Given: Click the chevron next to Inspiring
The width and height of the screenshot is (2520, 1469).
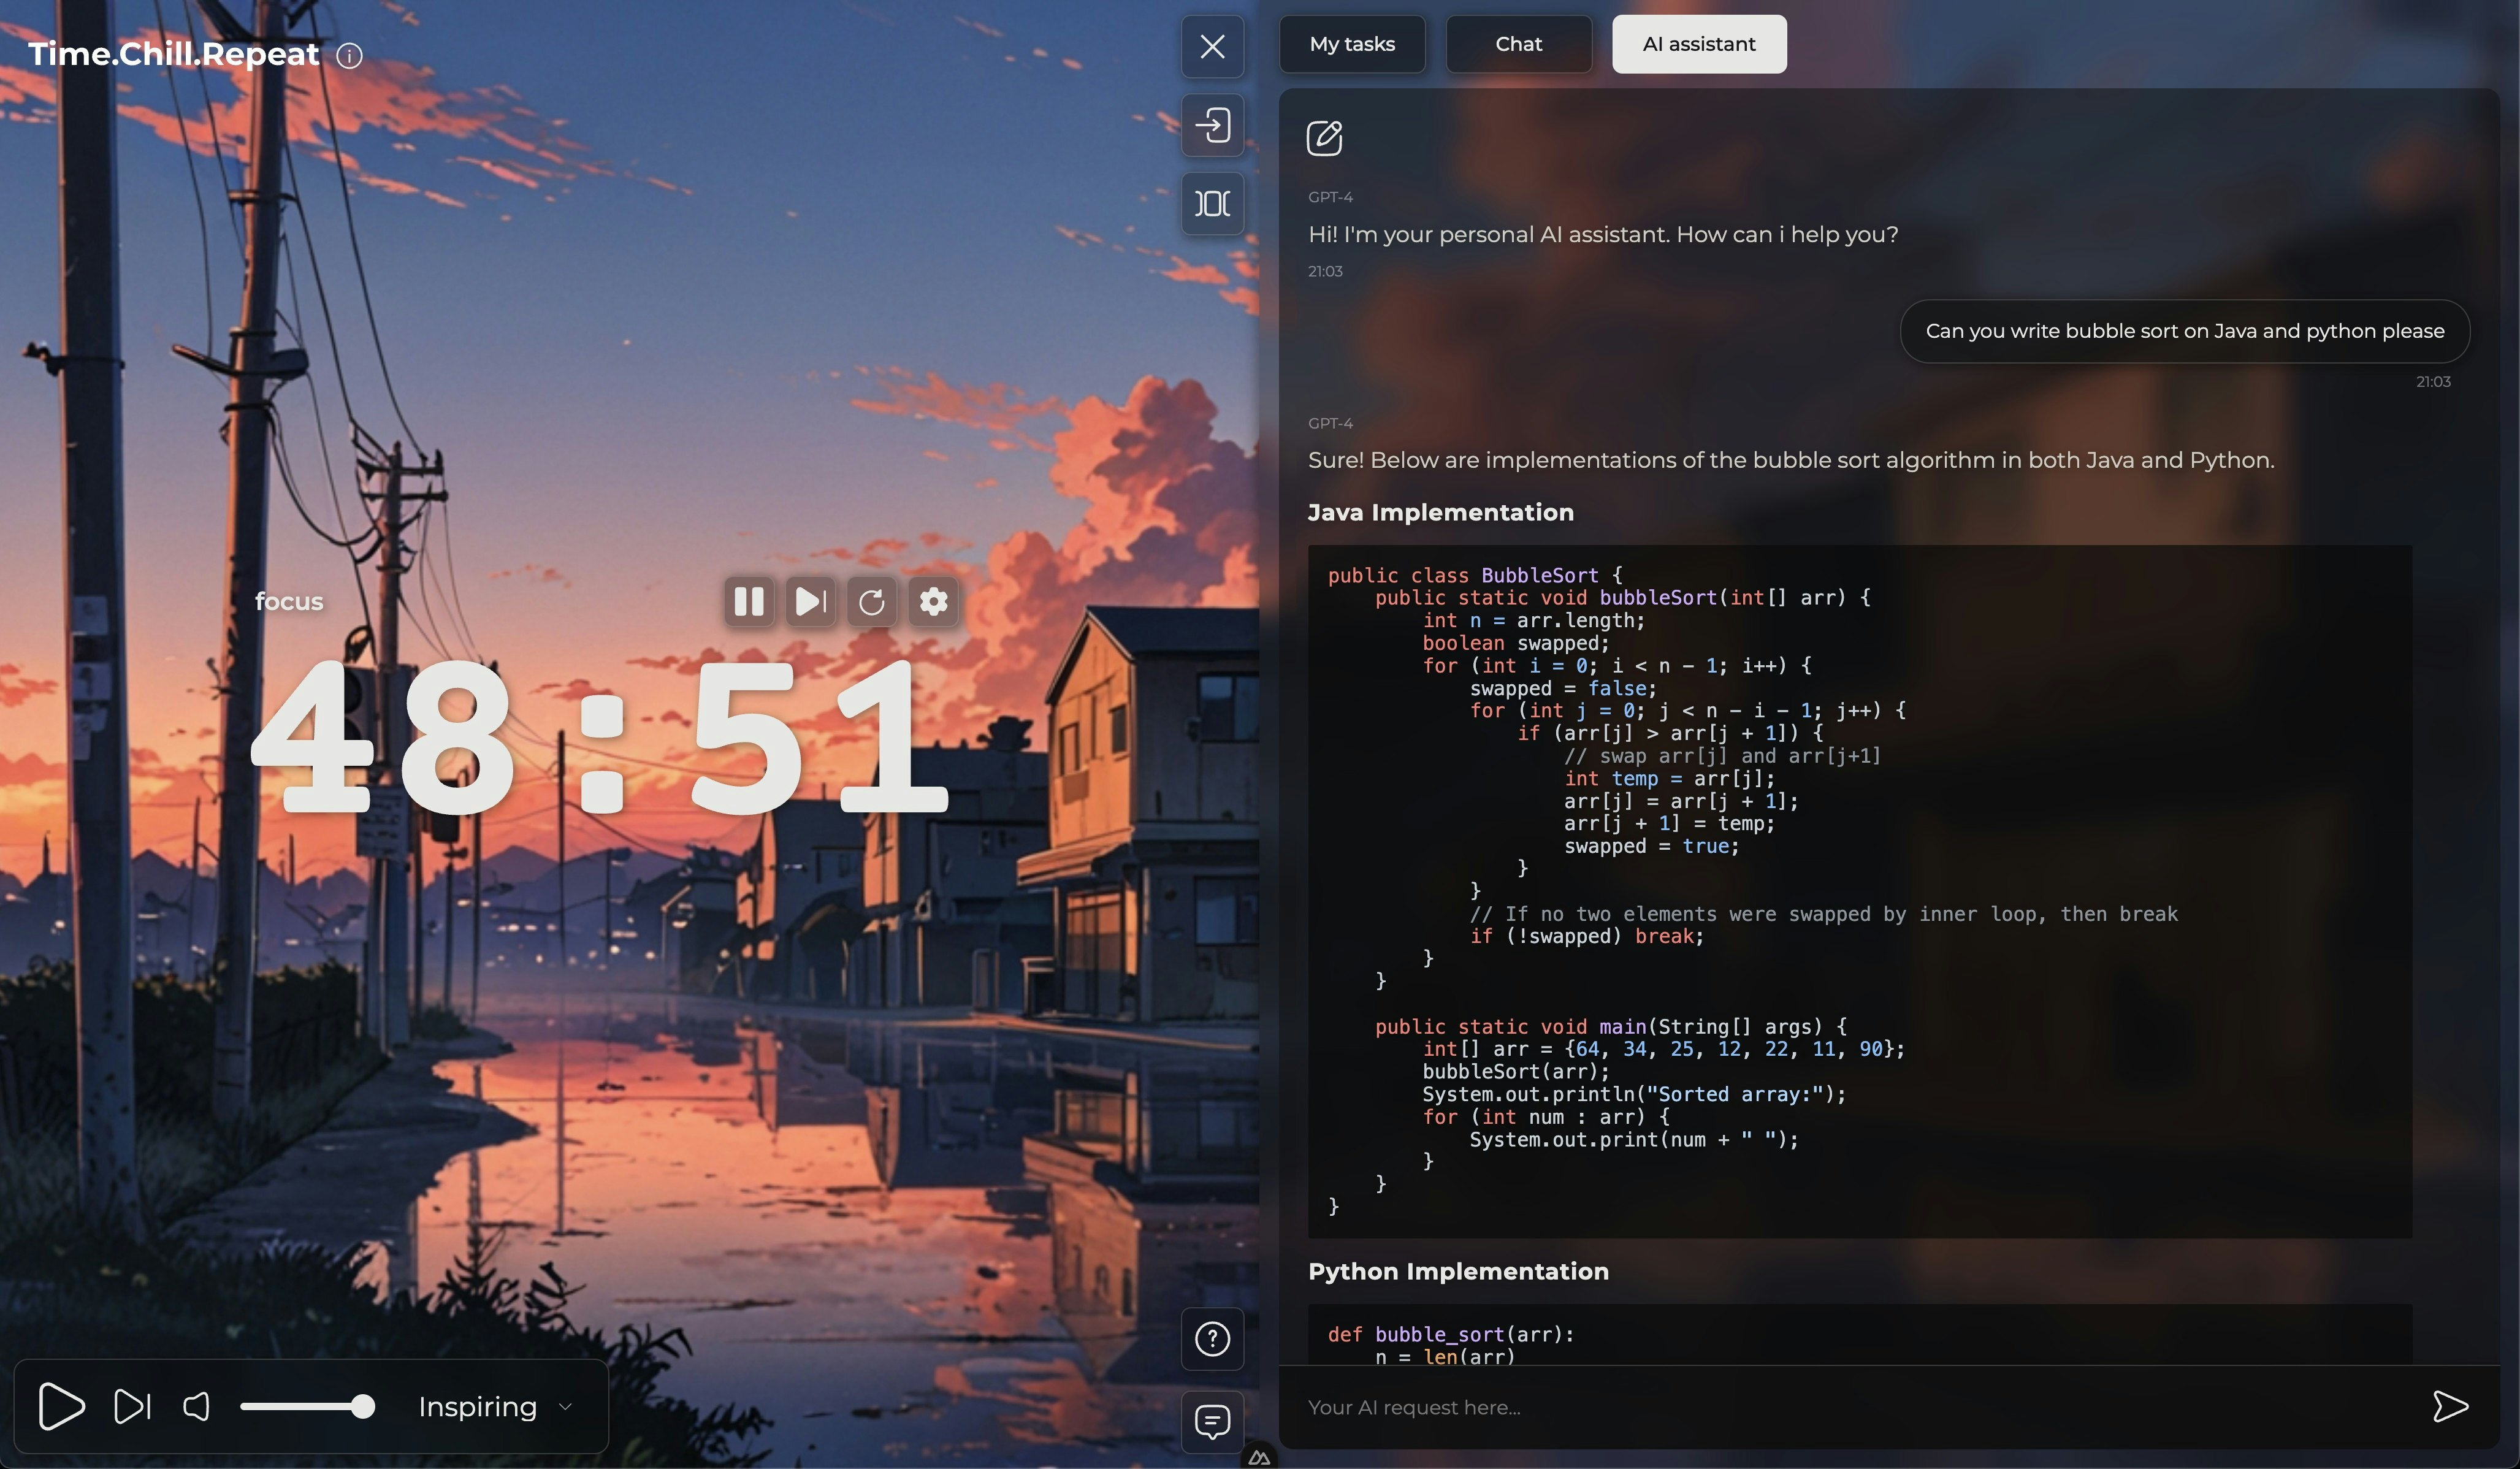Looking at the screenshot, I should (x=566, y=1406).
